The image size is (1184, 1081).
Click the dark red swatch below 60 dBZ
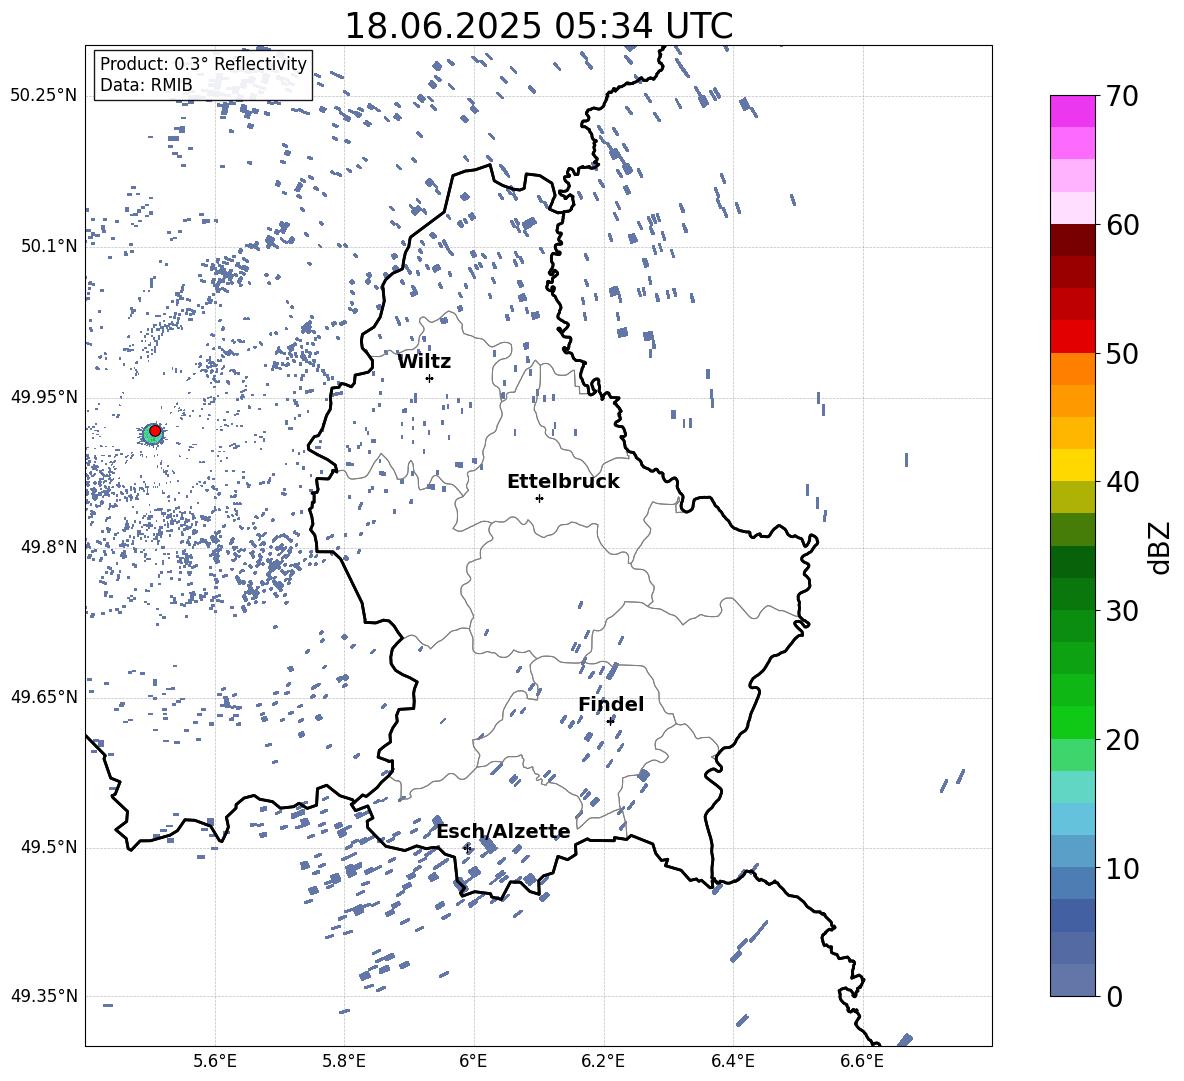point(1073,240)
